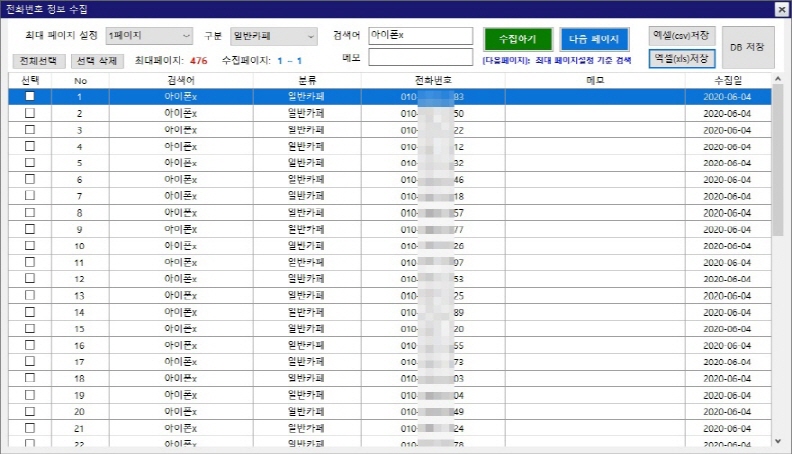Click the empty 메모 input field
This screenshot has width=792, height=454.
[x=420, y=57]
